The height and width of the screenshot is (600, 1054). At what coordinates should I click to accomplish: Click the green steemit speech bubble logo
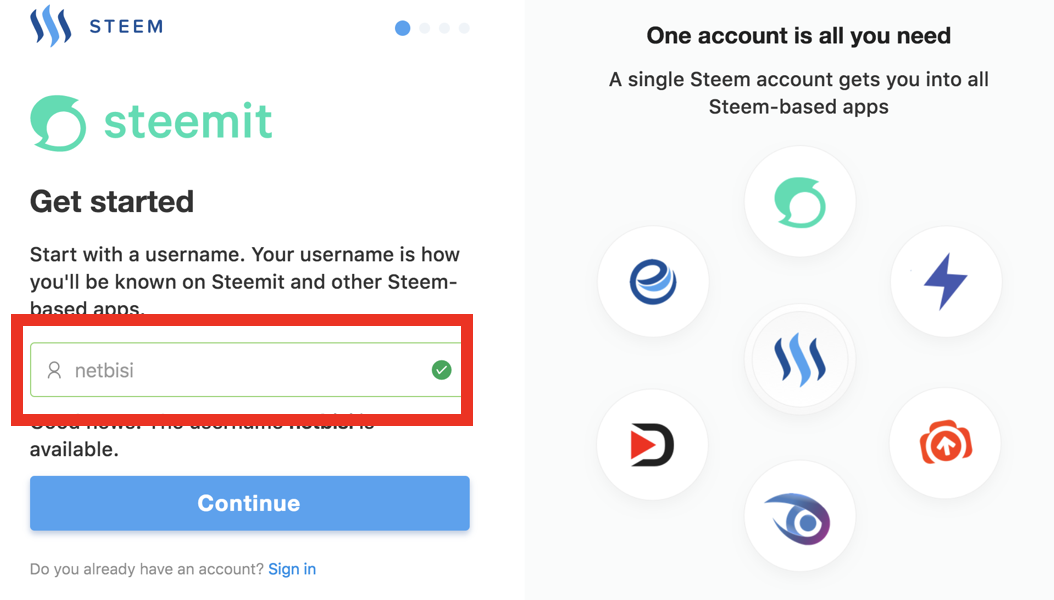point(58,122)
